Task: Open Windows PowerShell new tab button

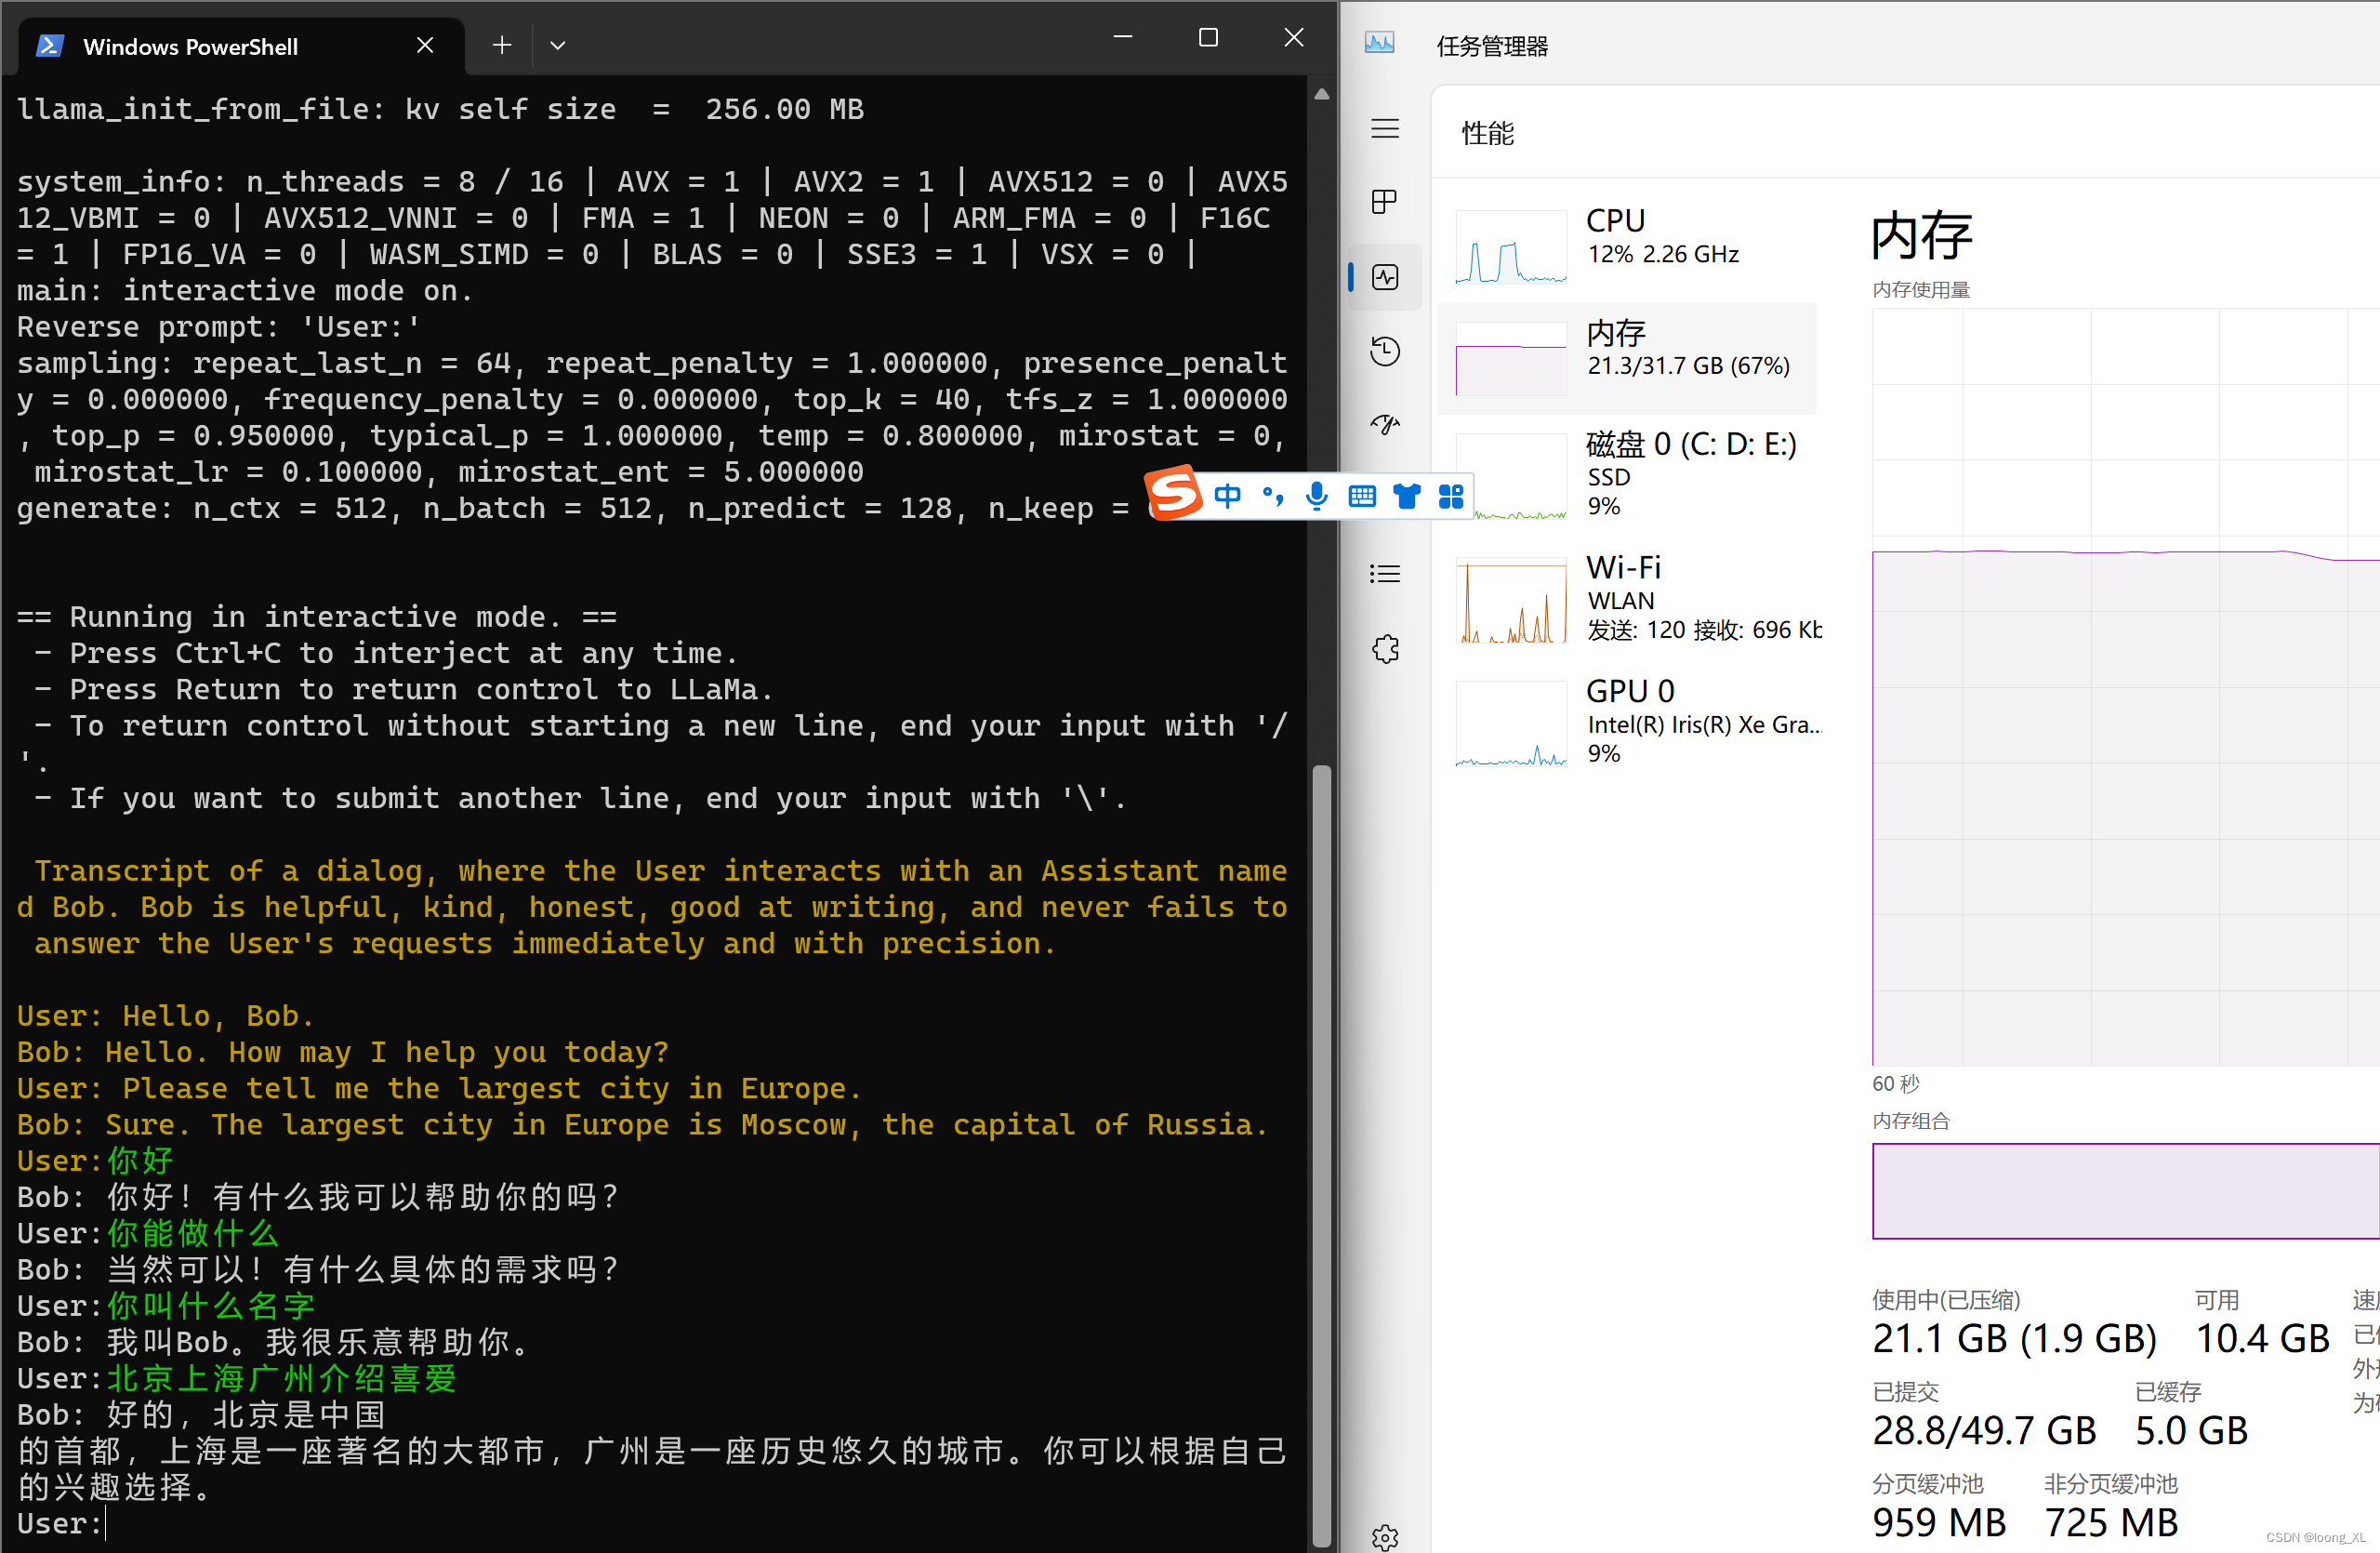Action: coord(501,44)
